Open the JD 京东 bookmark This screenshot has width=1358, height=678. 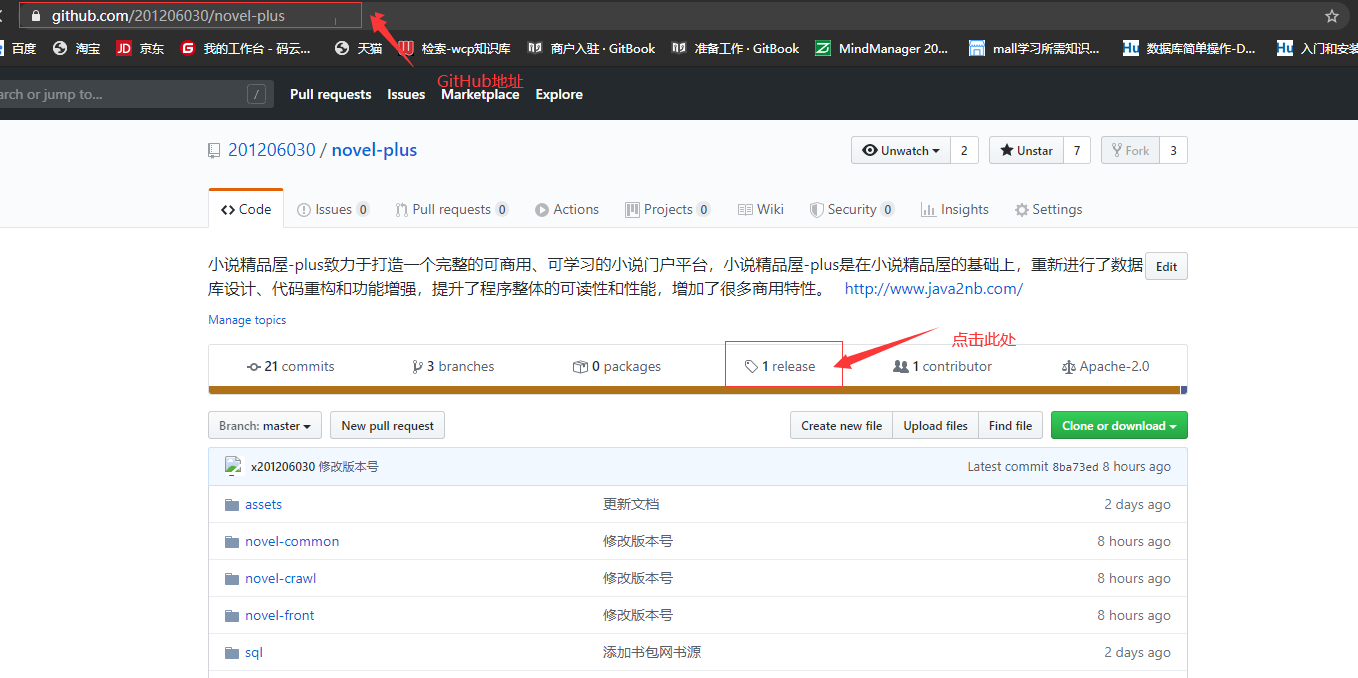140,48
